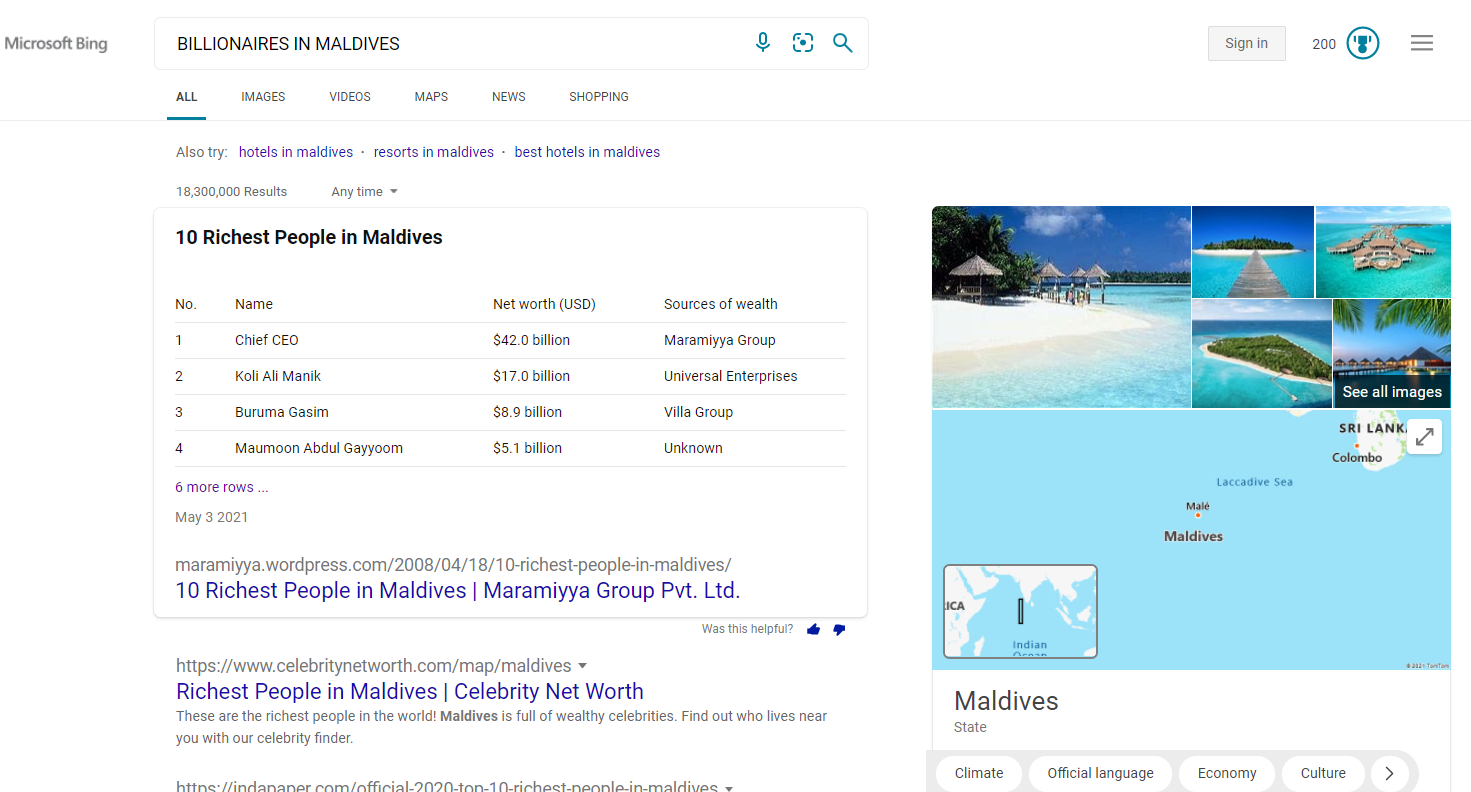Expand 6 more rows in table
Viewport: 1471px width, 792px height.
pos(222,487)
